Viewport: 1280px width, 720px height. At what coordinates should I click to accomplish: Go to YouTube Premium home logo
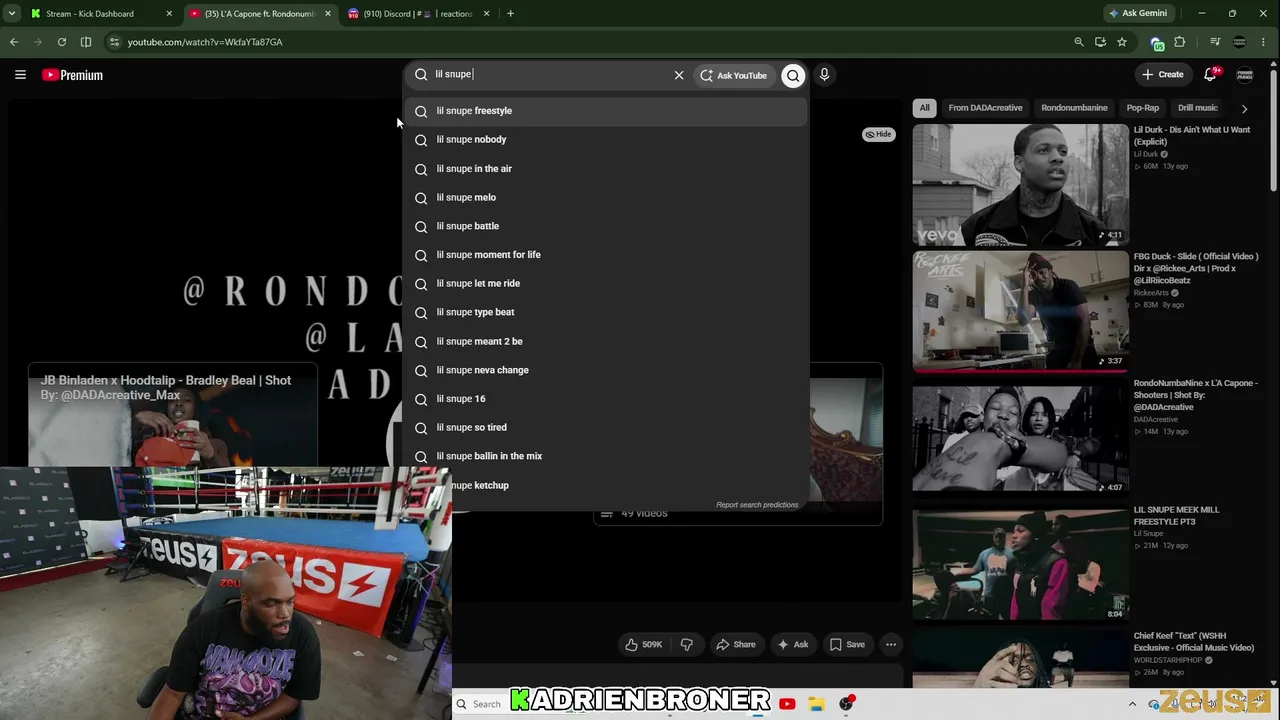click(x=72, y=75)
